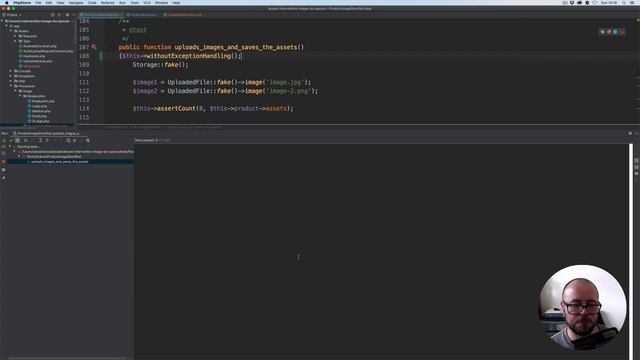Click the test progress status text
Viewport: 640px width, 360px height.
152,140
